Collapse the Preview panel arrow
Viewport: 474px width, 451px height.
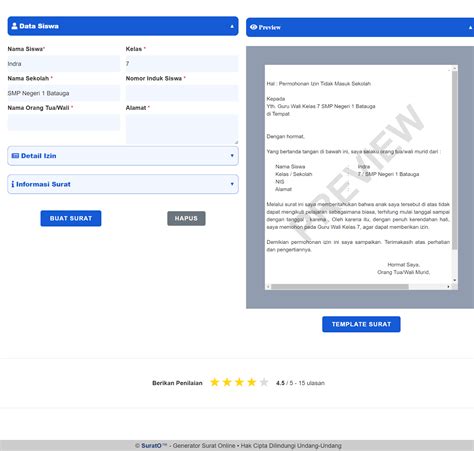[470, 28]
